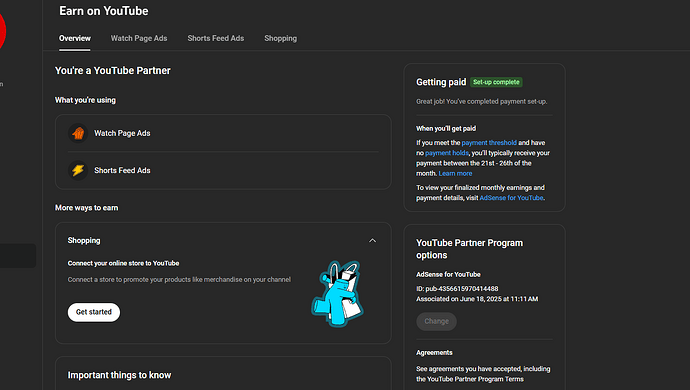690x390 pixels.
Task: Open the Shorts Feed Ads tab
Action: [216, 38]
